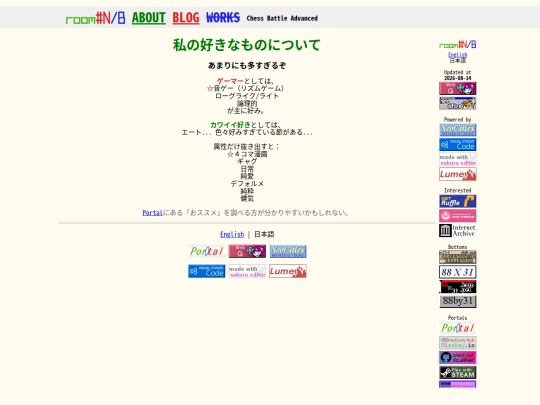Open the NeoCities badge in the sidebar
This screenshot has width=540, height=405.
click(457, 130)
